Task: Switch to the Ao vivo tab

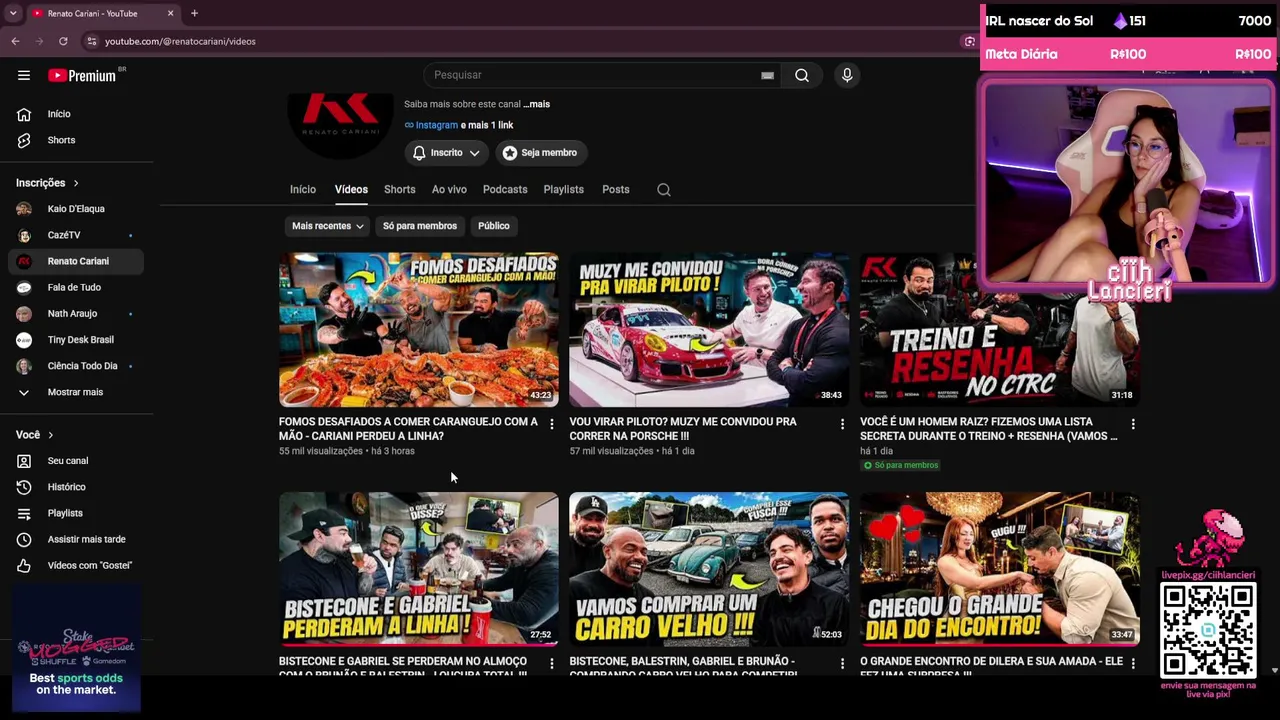Action: tap(449, 189)
